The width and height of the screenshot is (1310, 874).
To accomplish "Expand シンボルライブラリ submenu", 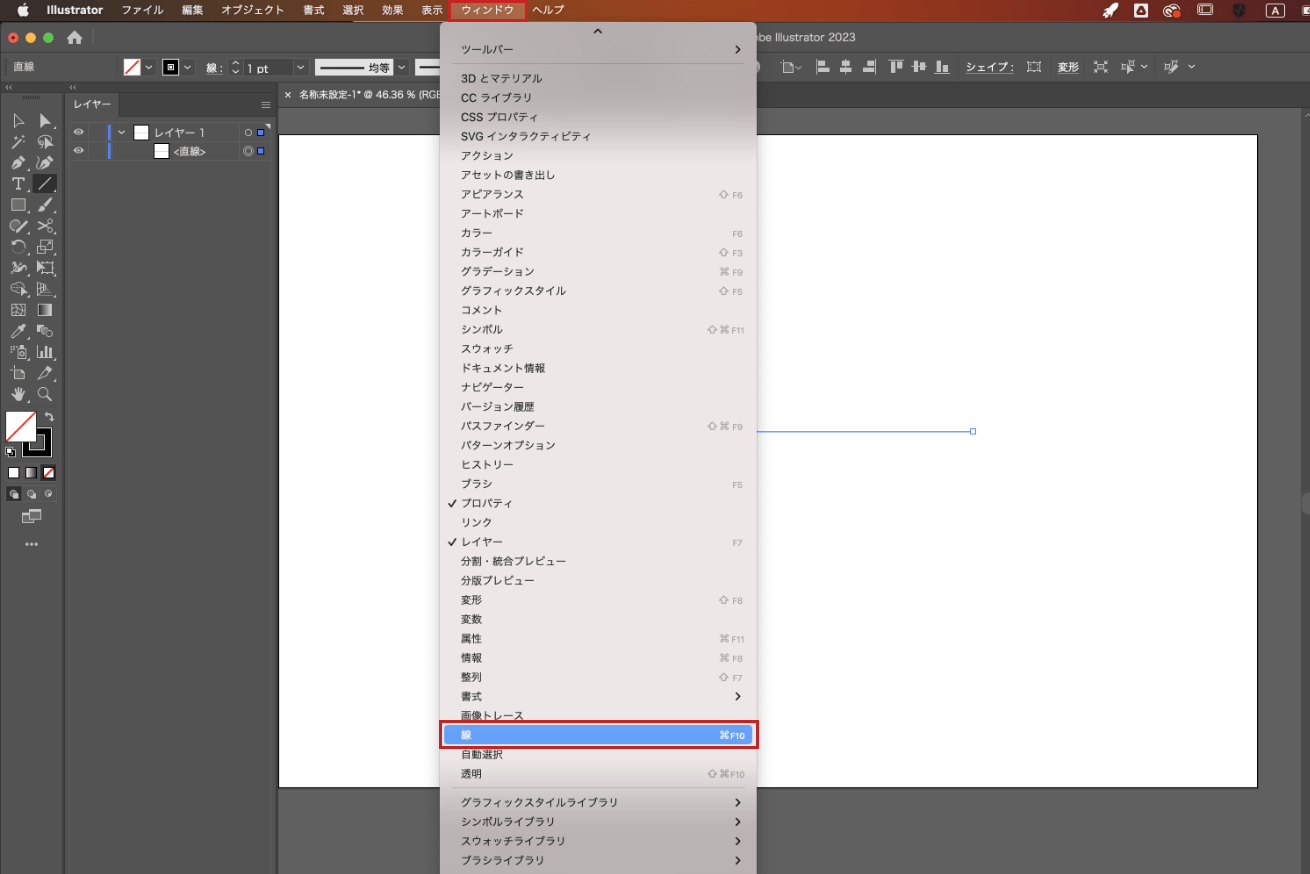I will 598,821.
